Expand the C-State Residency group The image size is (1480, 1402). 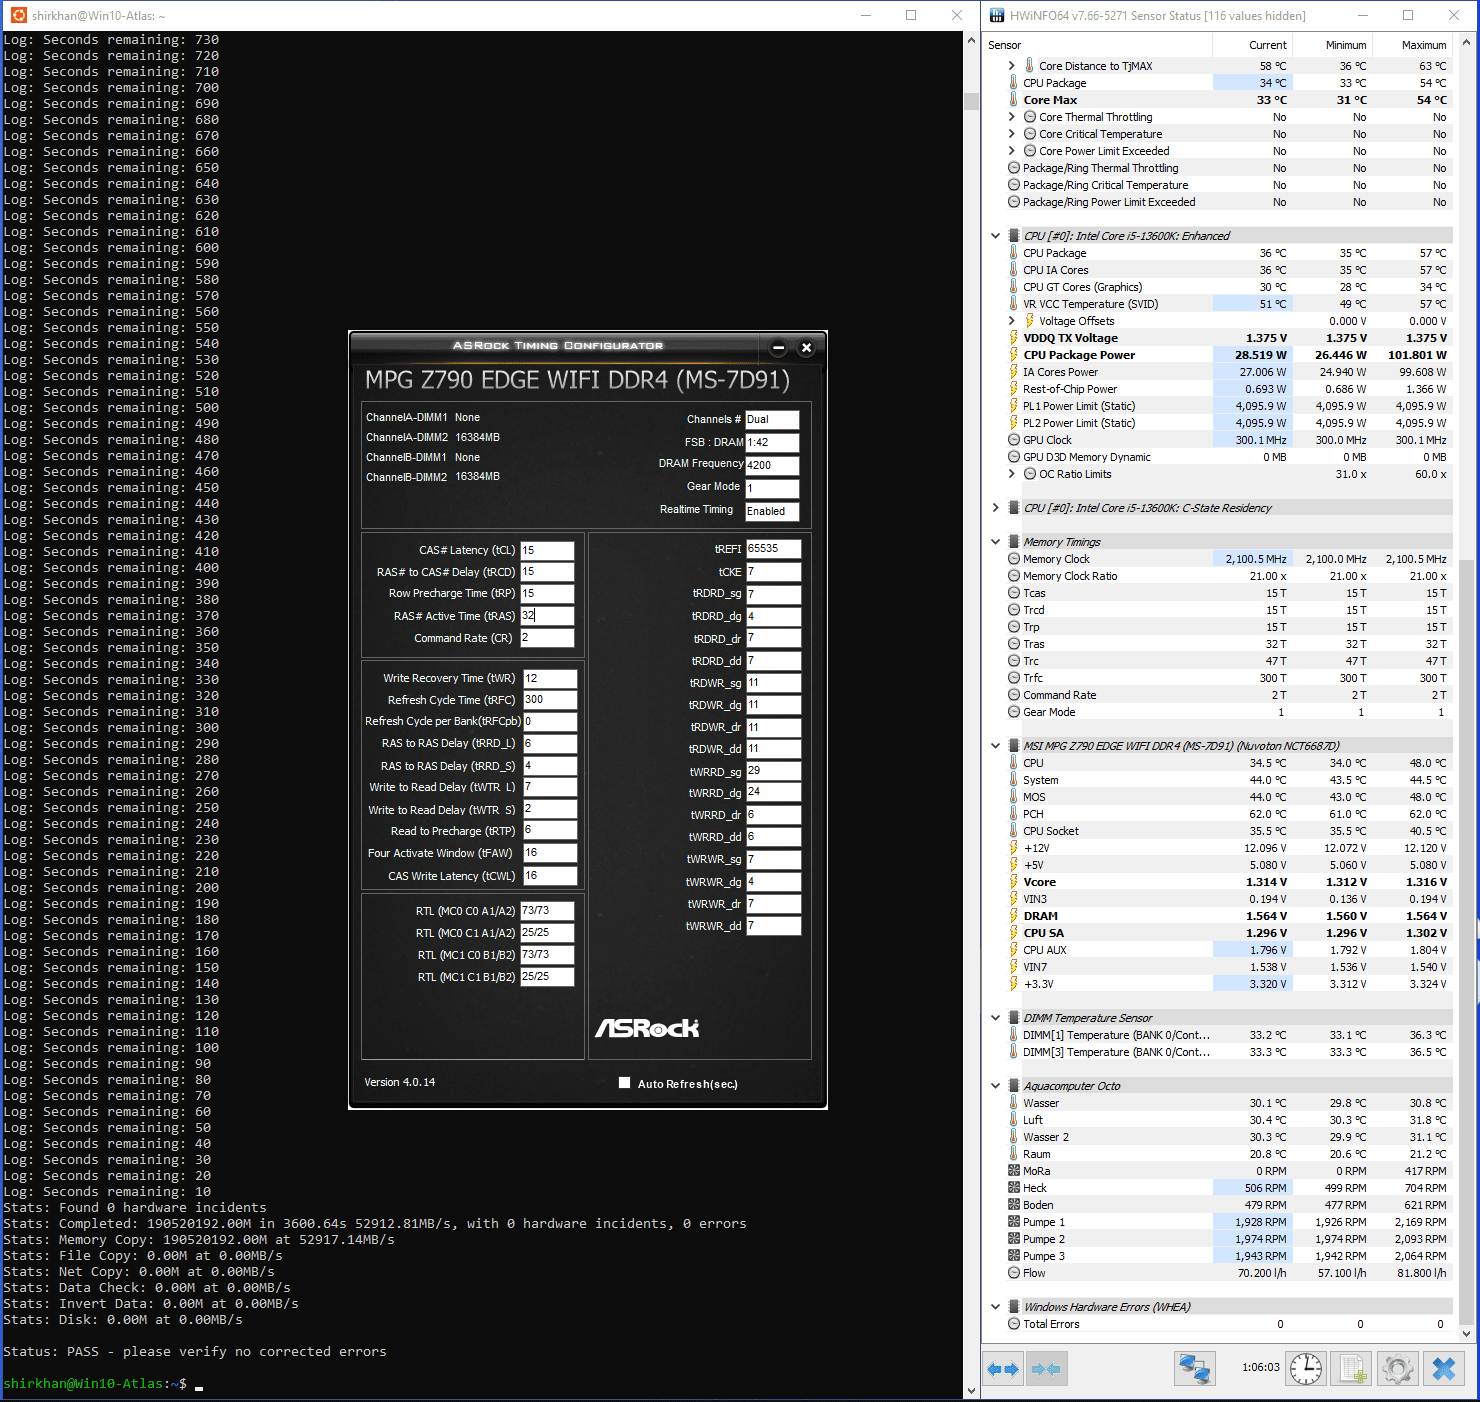coord(995,508)
